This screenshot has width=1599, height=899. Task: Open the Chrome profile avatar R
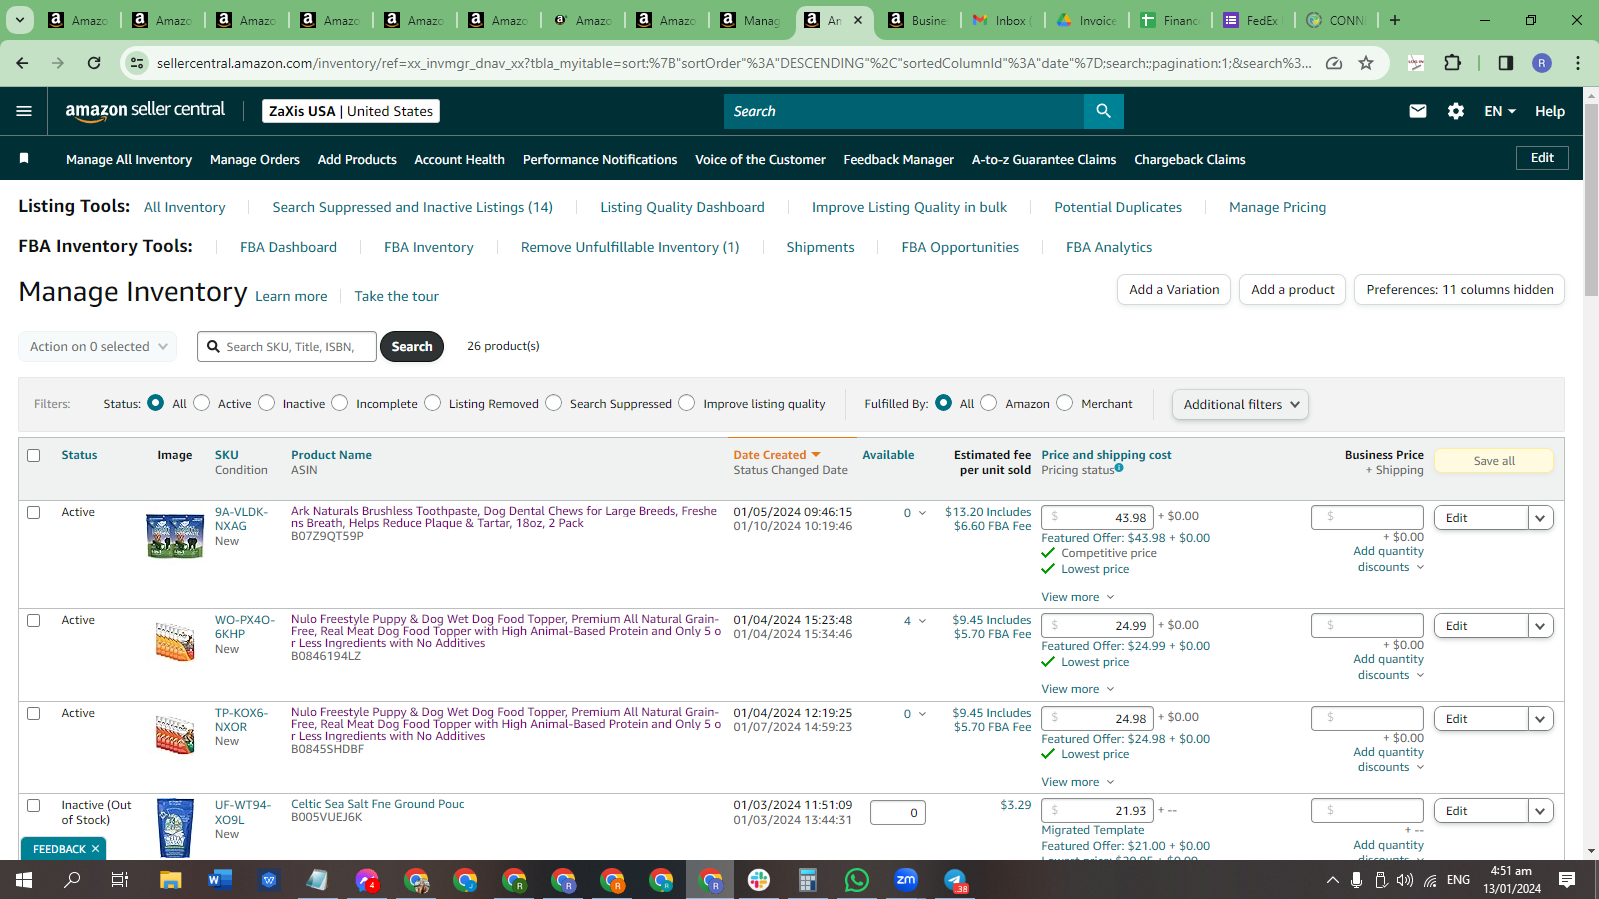(1542, 63)
